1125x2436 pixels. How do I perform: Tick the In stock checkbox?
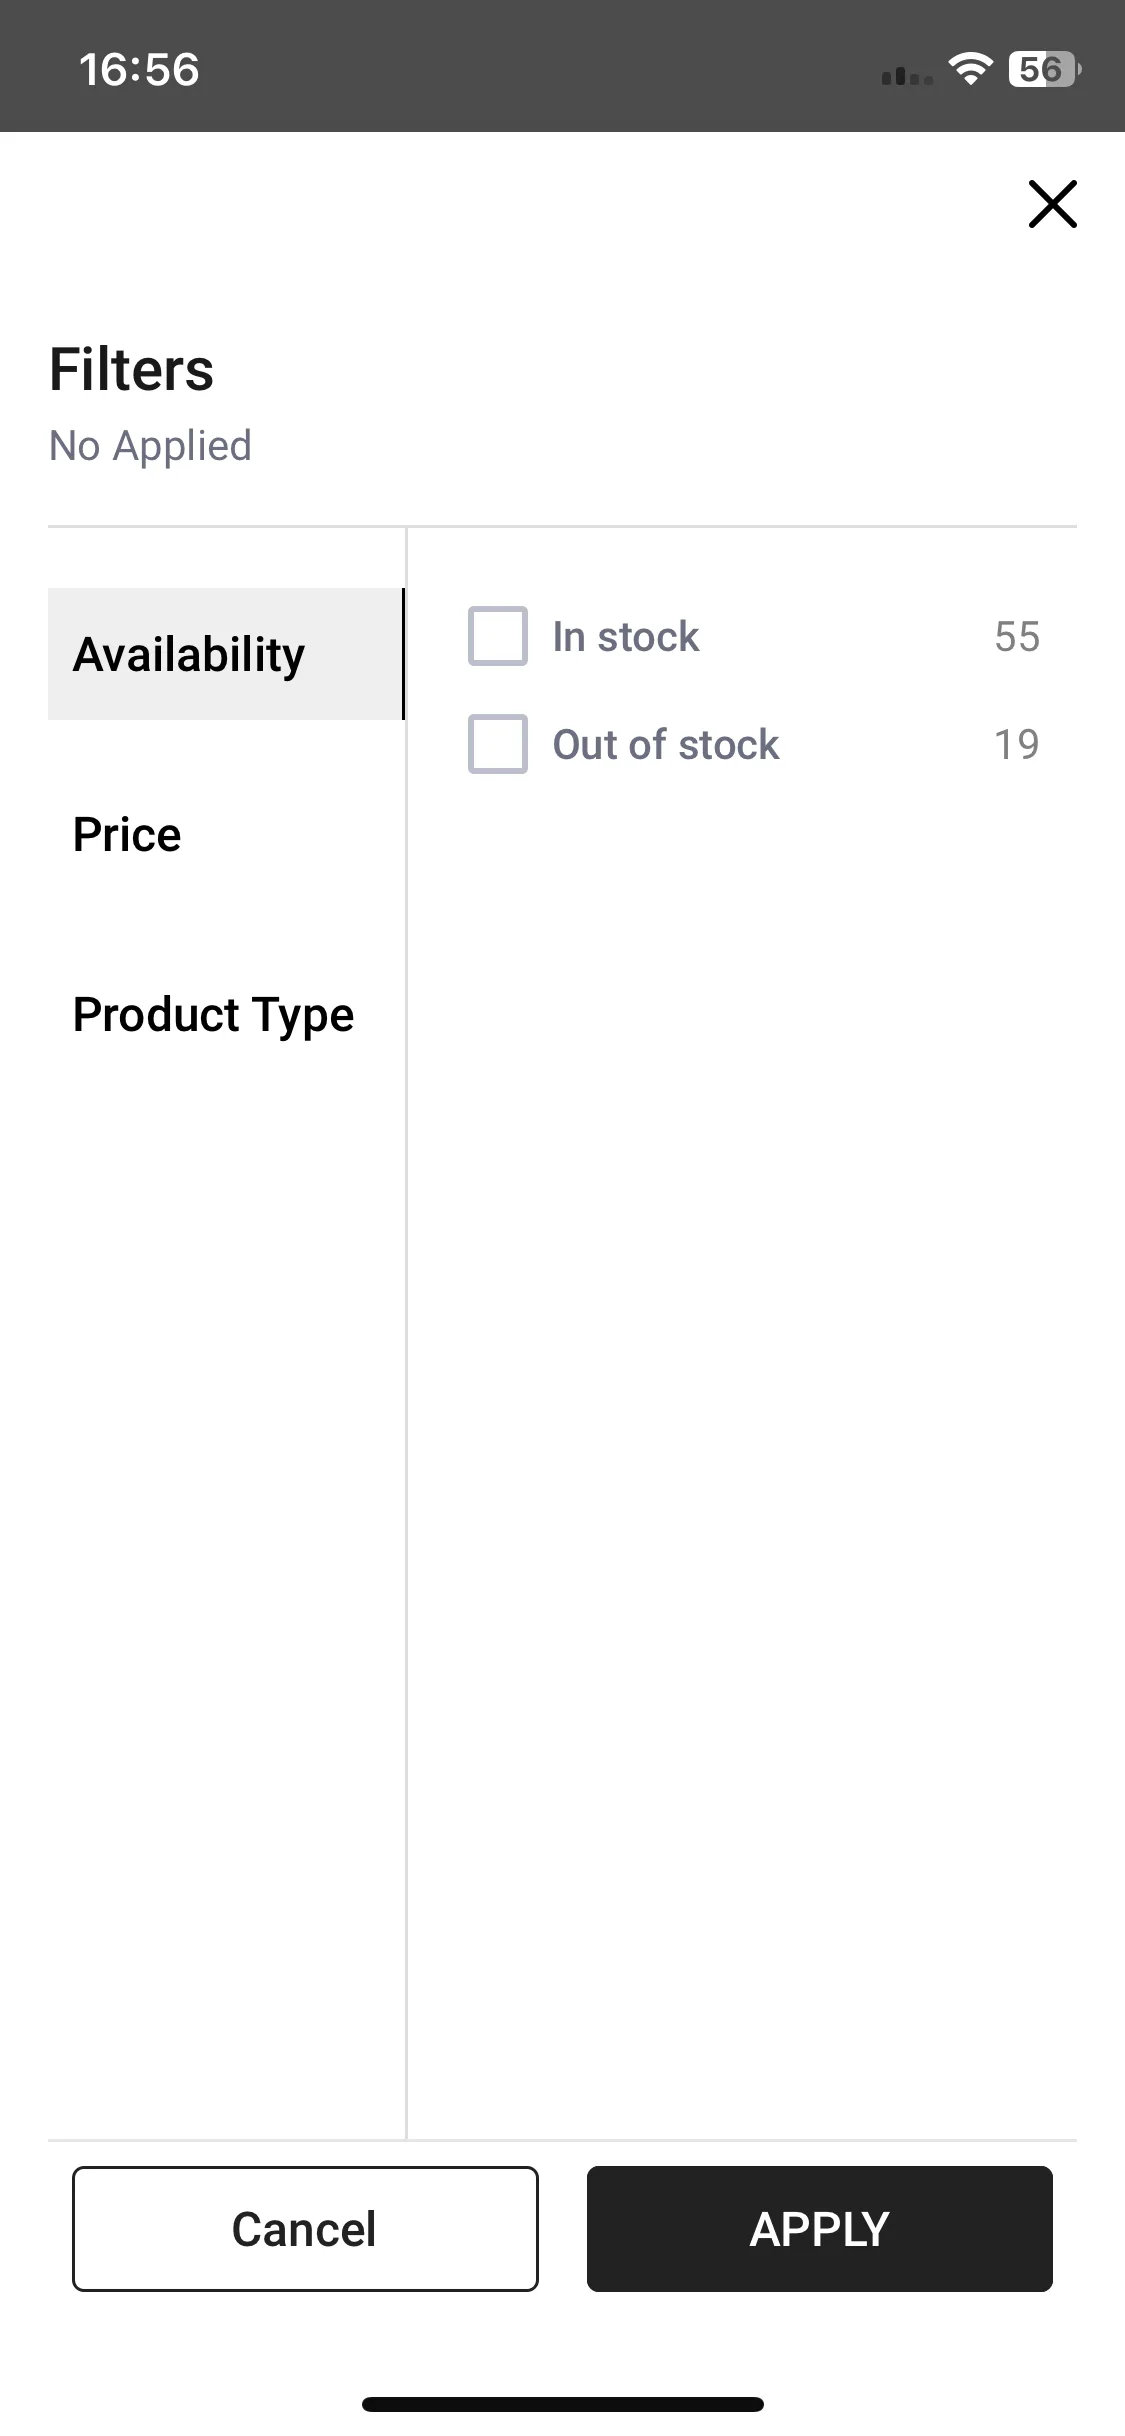click(x=498, y=636)
